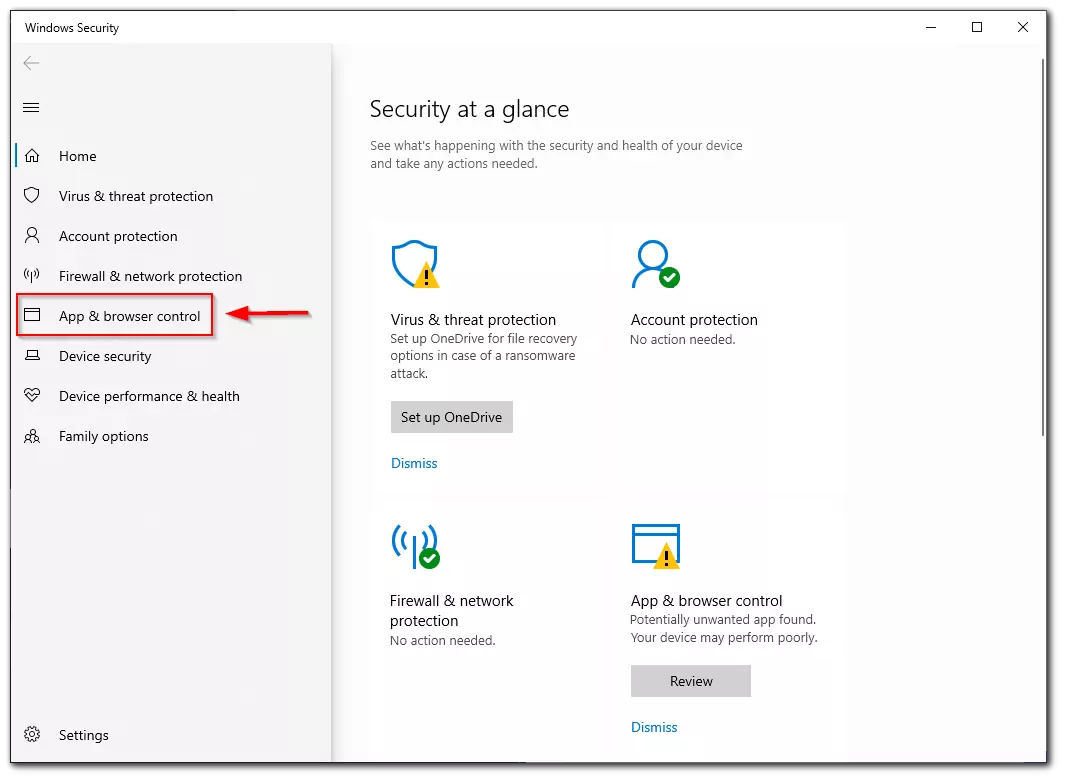Click the App & browser window icon in sidebar
Screen dimensions: 1065x781
[x=32, y=315]
